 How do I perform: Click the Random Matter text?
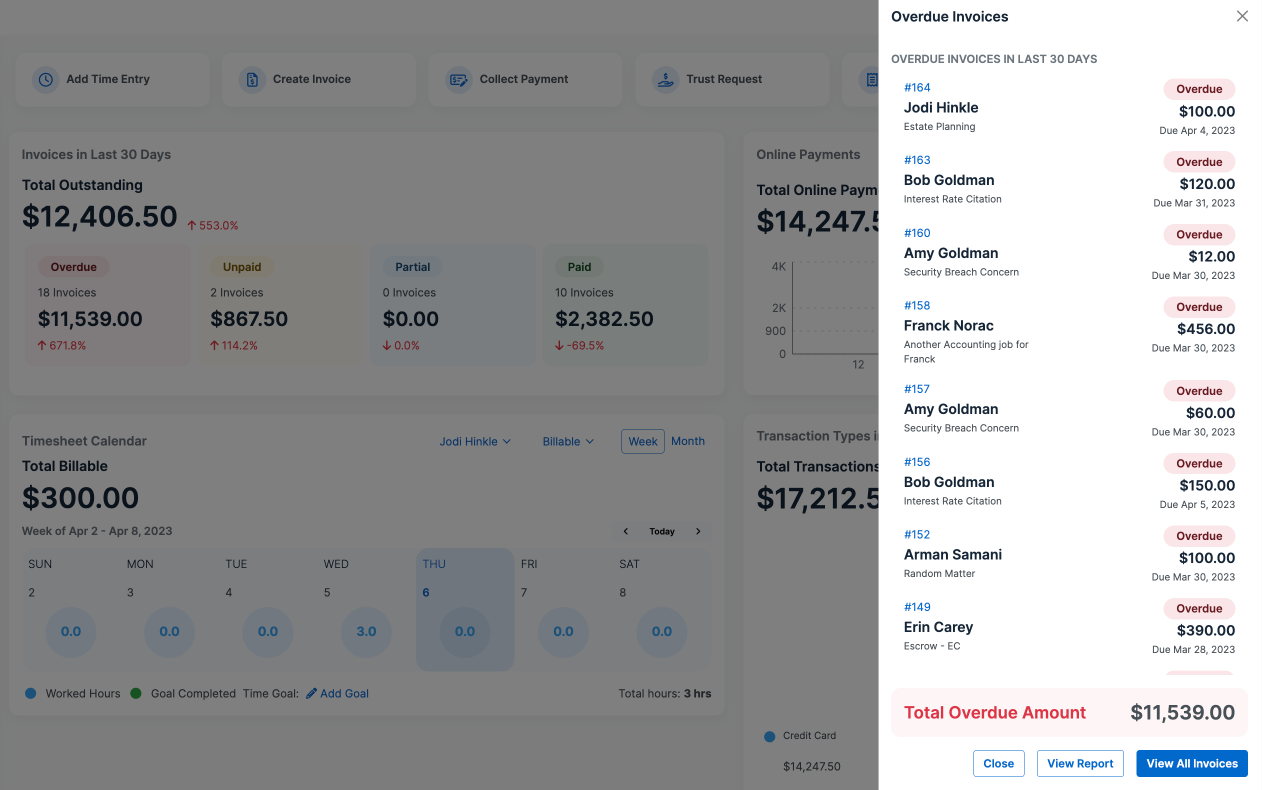pos(939,574)
